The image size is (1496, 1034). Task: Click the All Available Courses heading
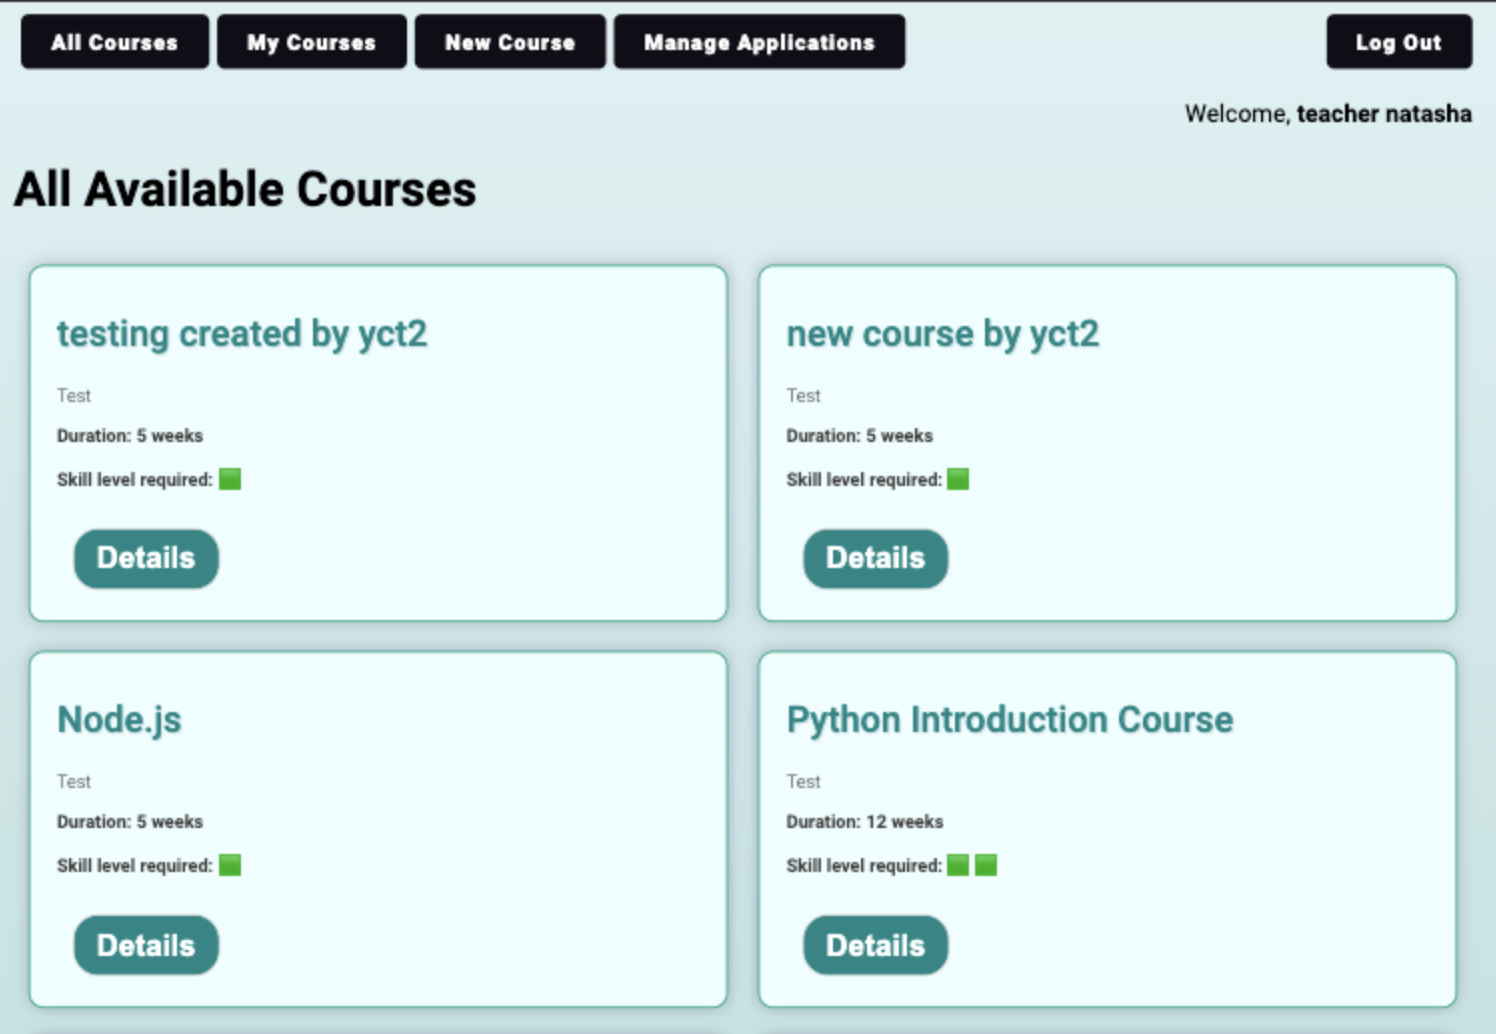244,189
